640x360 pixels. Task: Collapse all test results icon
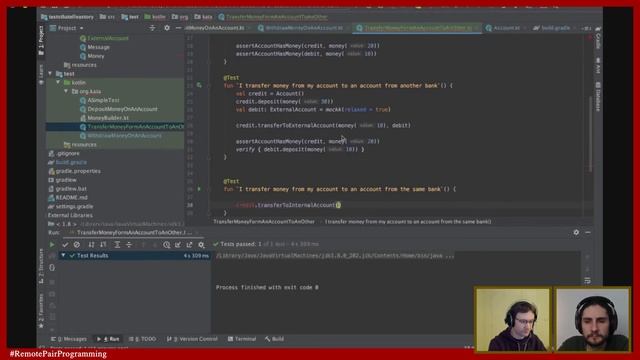pos(129,244)
